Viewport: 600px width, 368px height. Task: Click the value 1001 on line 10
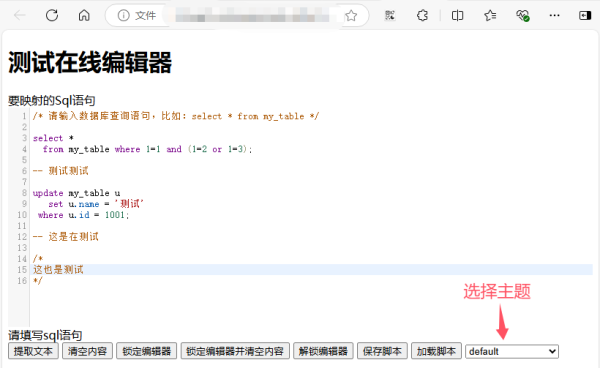[115, 215]
